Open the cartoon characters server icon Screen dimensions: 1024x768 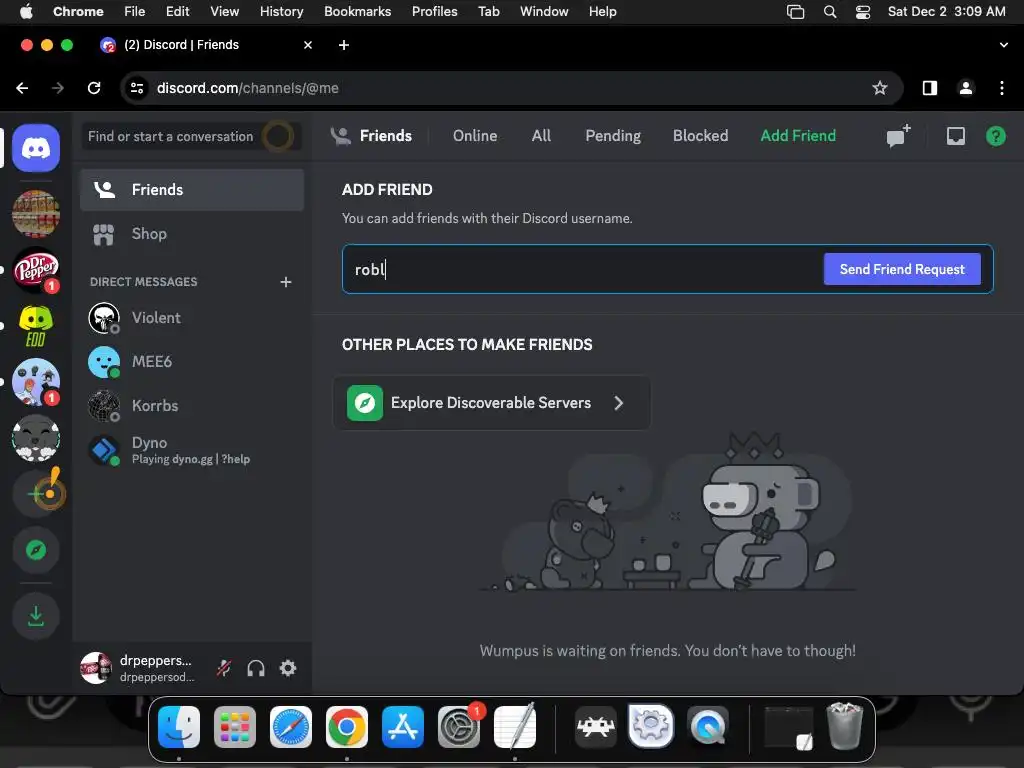coord(36,382)
